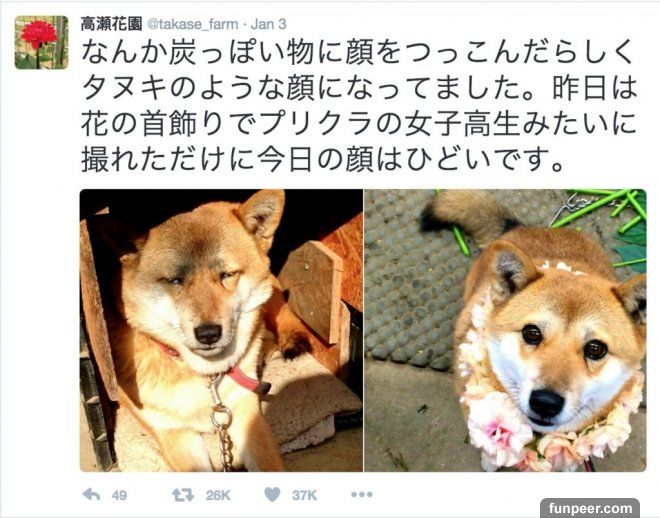Click the 26K retweet count

(x=218, y=495)
